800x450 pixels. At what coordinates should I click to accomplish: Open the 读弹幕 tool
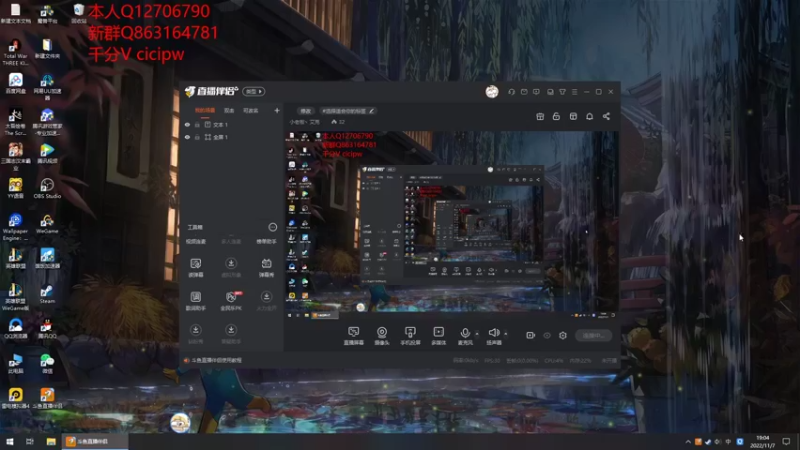point(195,267)
